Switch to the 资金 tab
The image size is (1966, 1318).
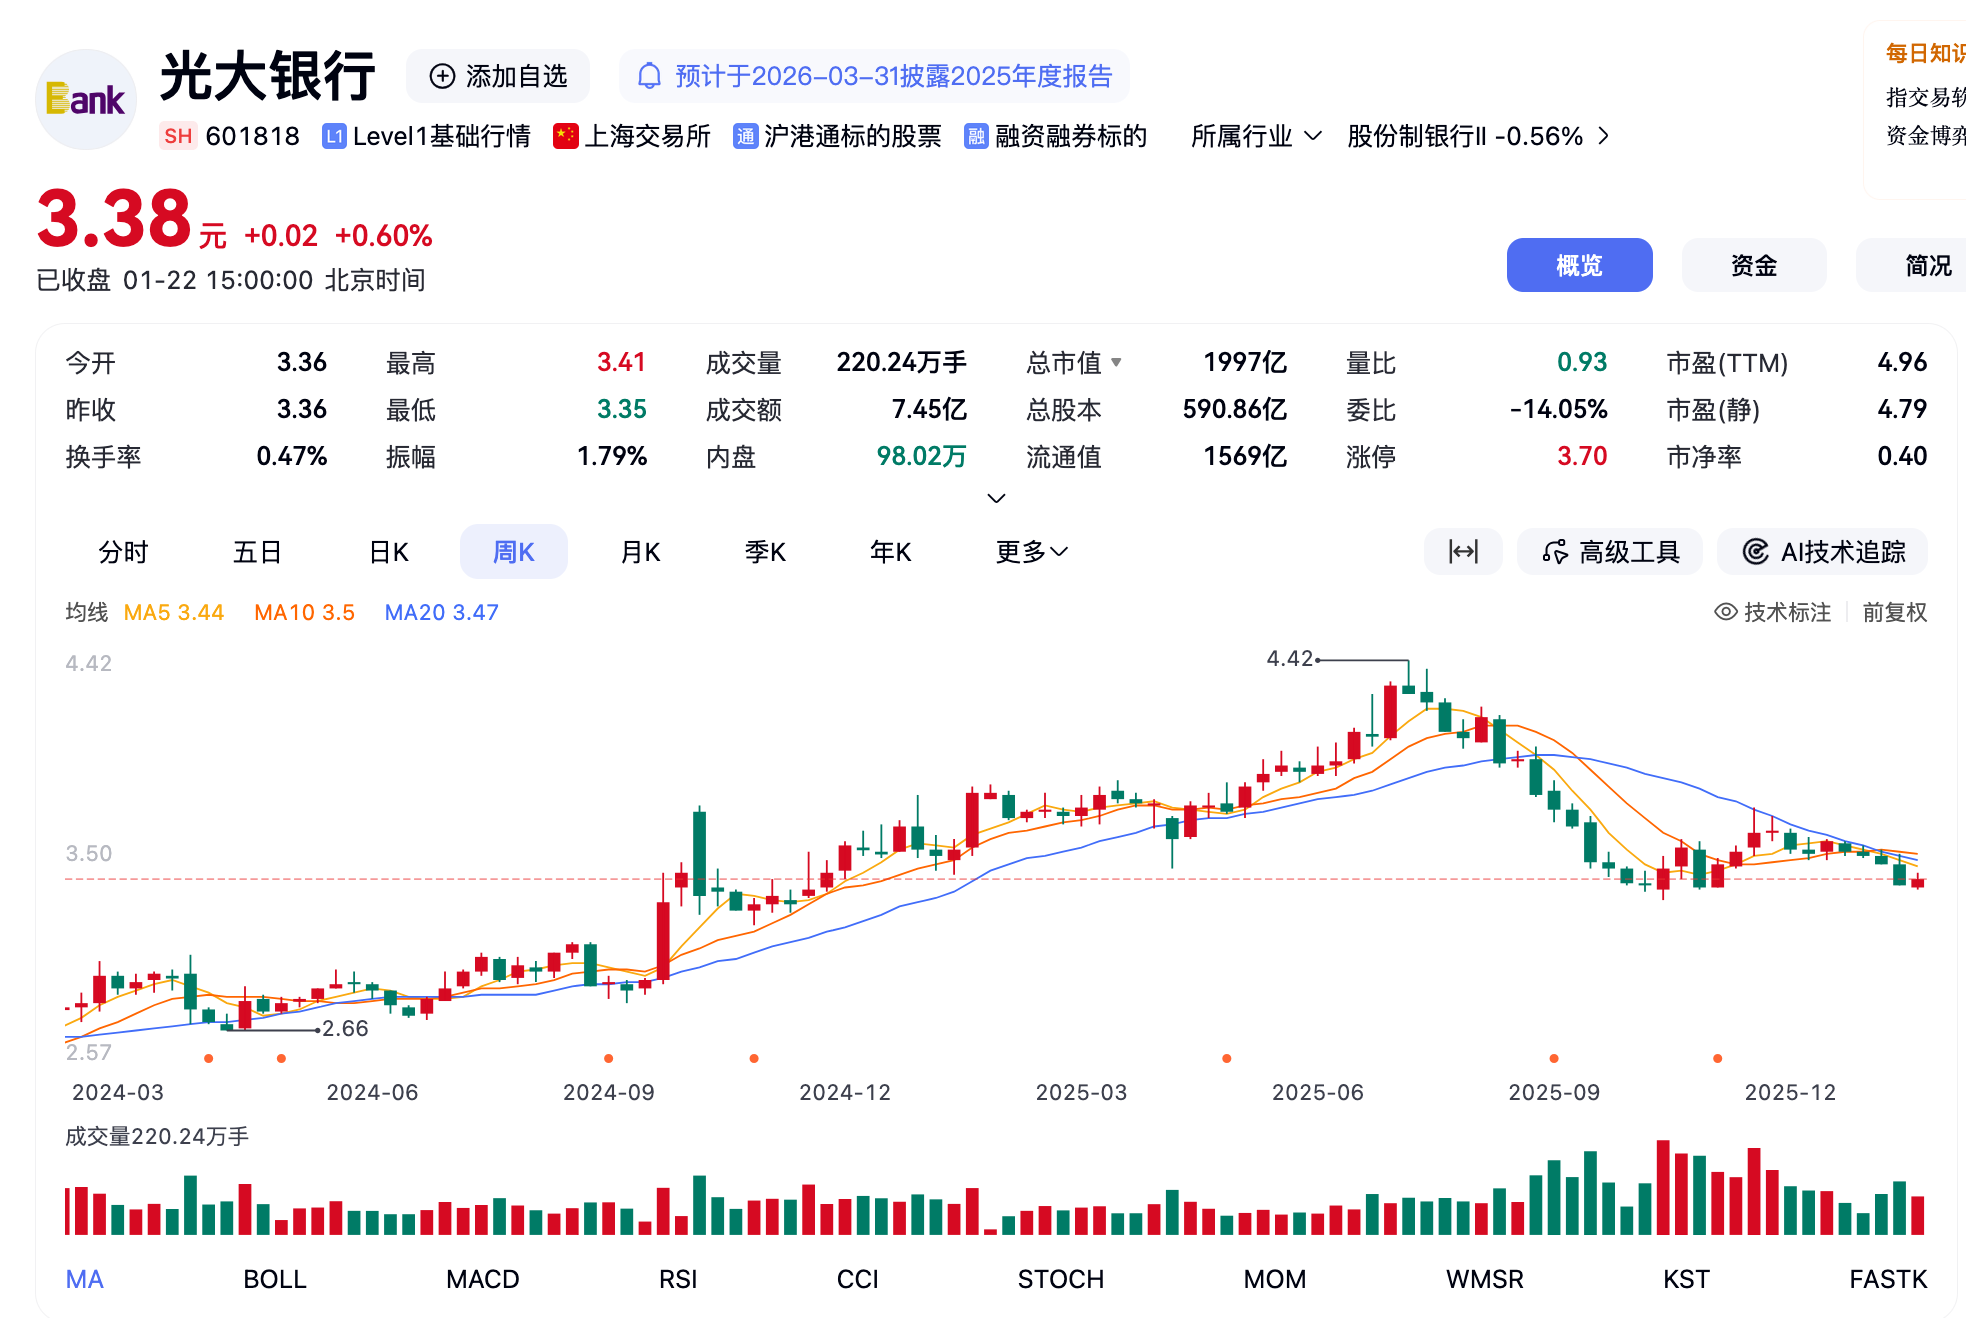click(1753, 265)
